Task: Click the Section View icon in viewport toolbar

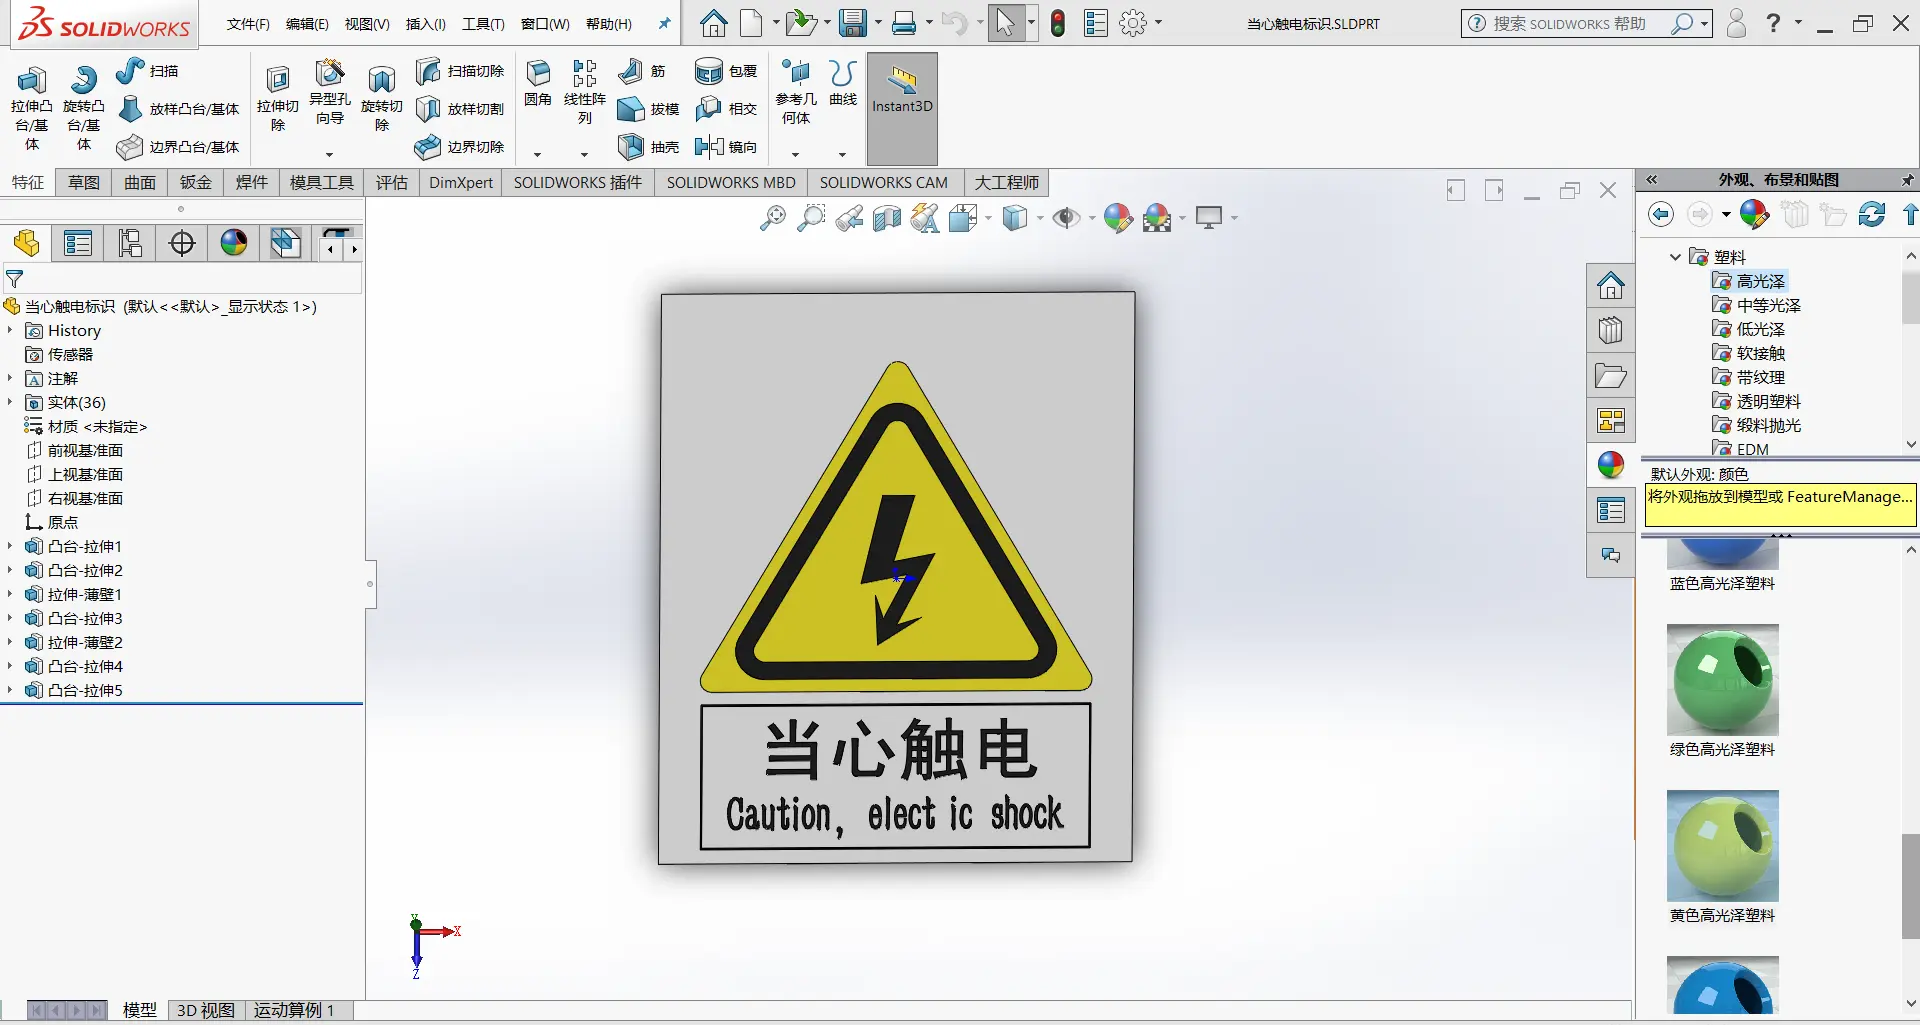Action: [x=887, y=218]
